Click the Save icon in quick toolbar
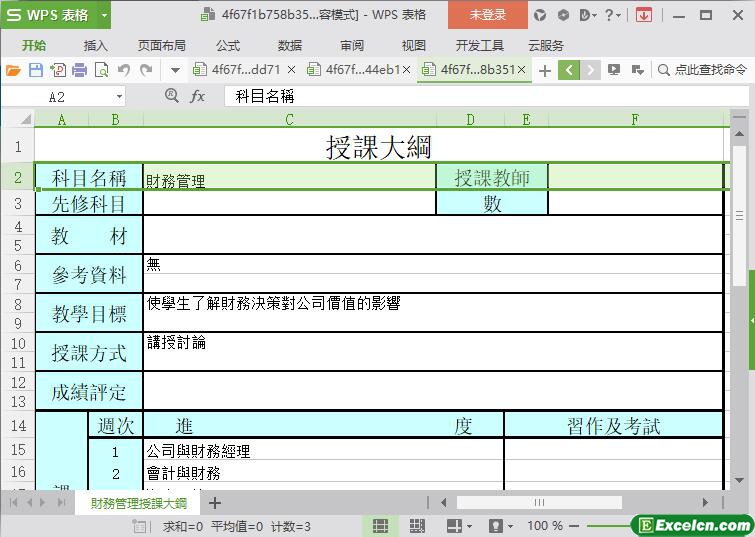The width and height of the screenshot is (755, 537). point(35,70)
